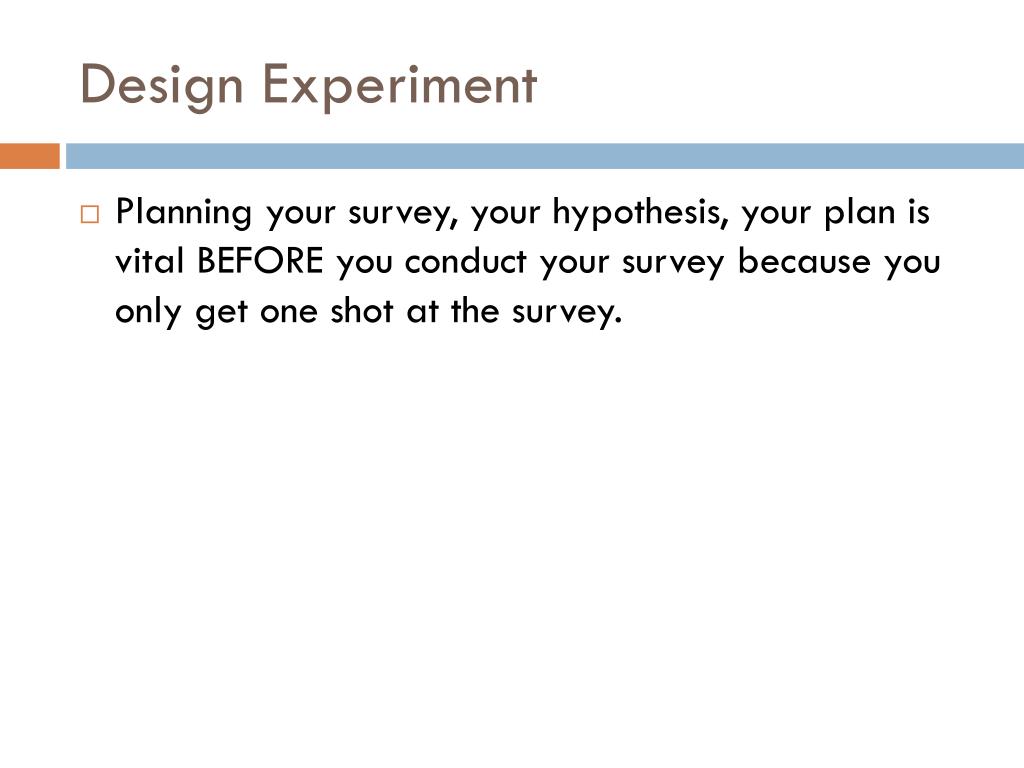Click the word "hypothesis," in first line

click(x=640, y=214)
